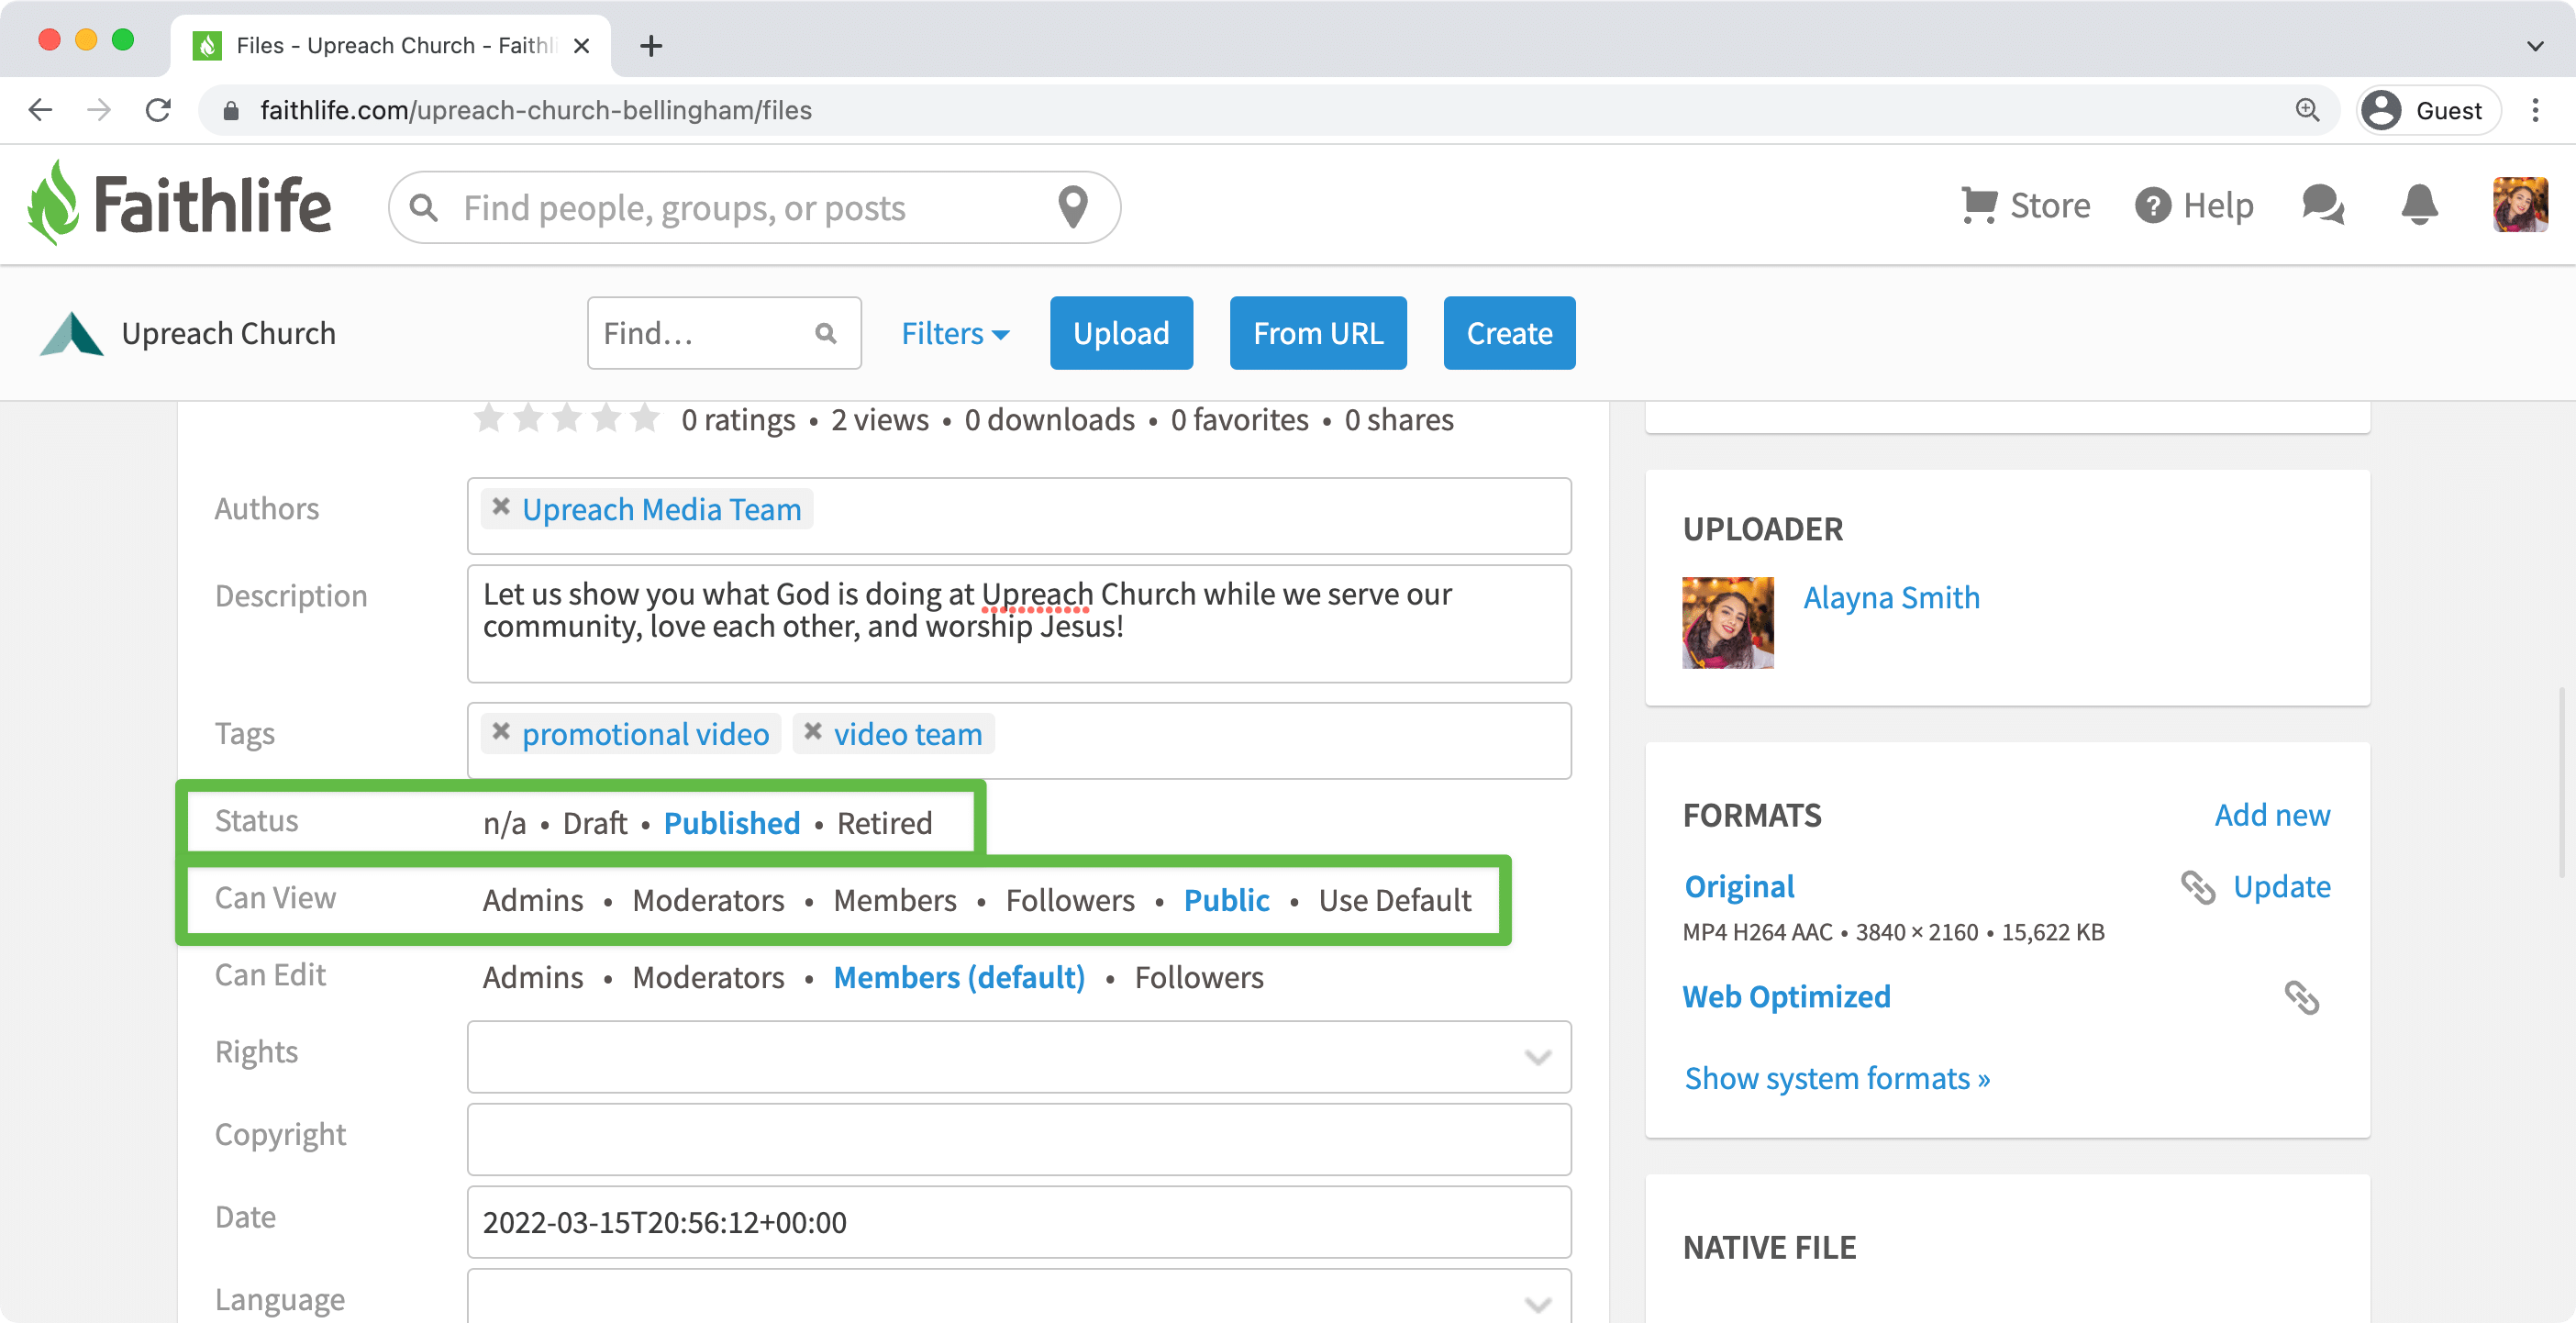Screen dimensions: 2576x1323
Task: Set Status to Retired
Action: (884, 823)
